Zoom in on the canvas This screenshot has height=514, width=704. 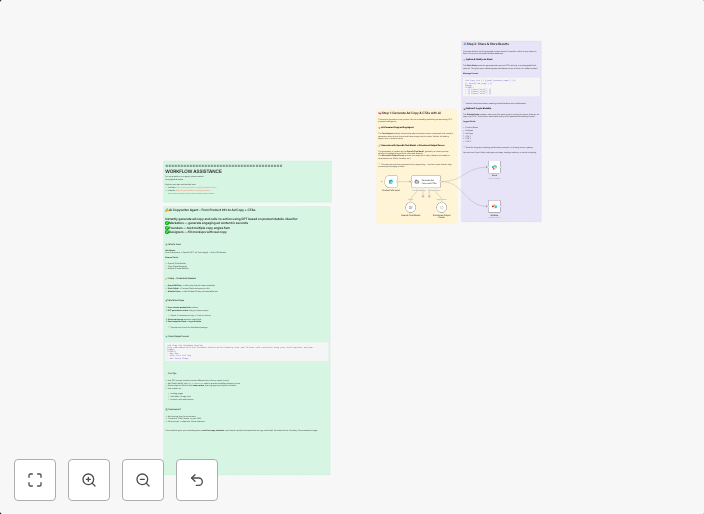(89, 480)
